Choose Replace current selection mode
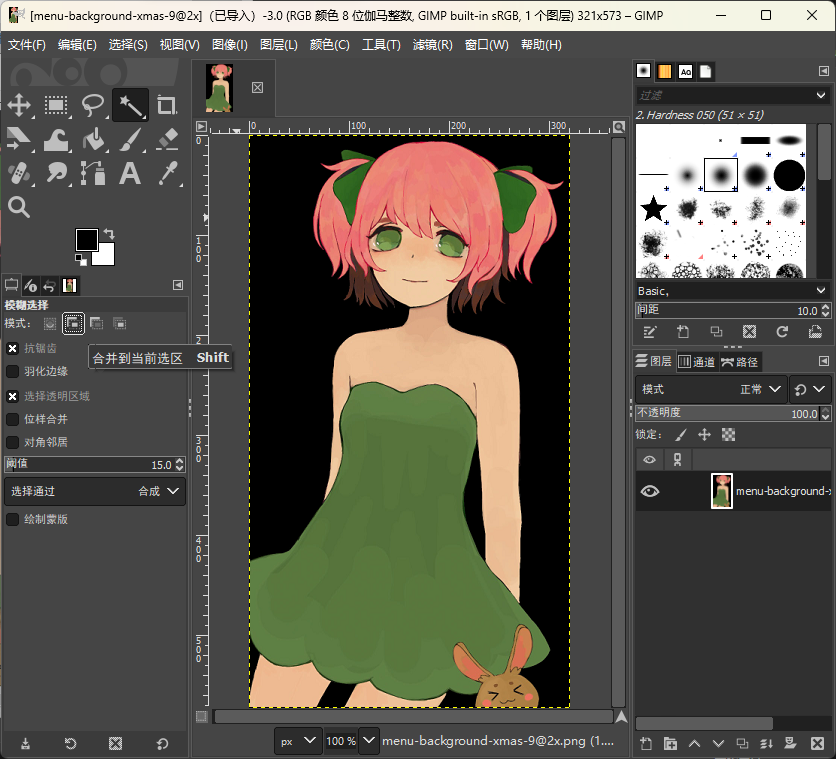 [50, 324]
